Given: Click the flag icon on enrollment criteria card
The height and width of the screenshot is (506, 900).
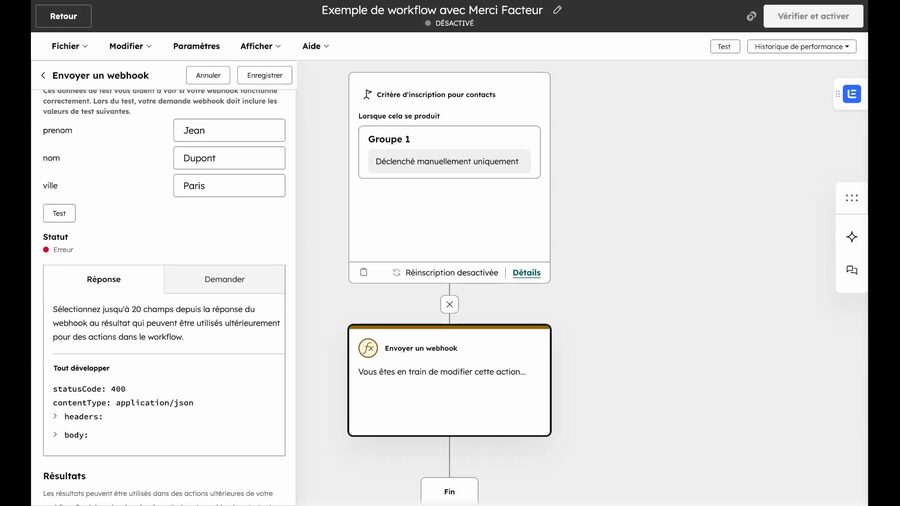Looking at the screenshot, I should click(367, 94).
